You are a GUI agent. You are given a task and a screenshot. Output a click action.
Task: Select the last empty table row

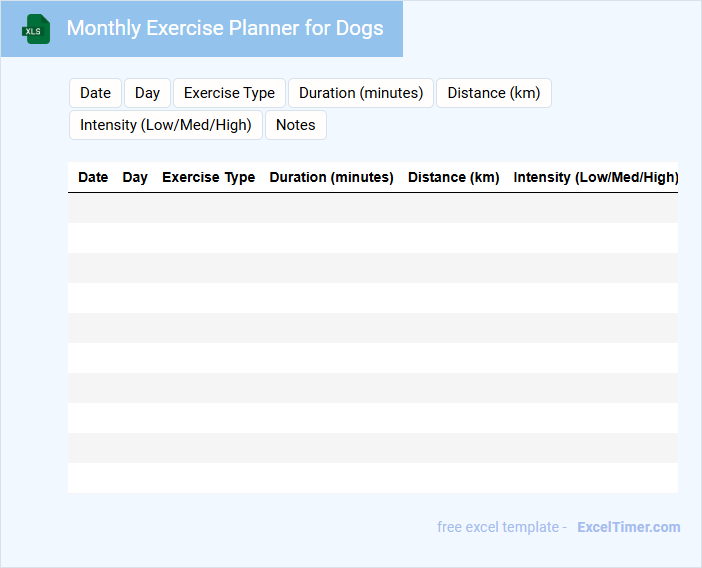tap(372, 478)
